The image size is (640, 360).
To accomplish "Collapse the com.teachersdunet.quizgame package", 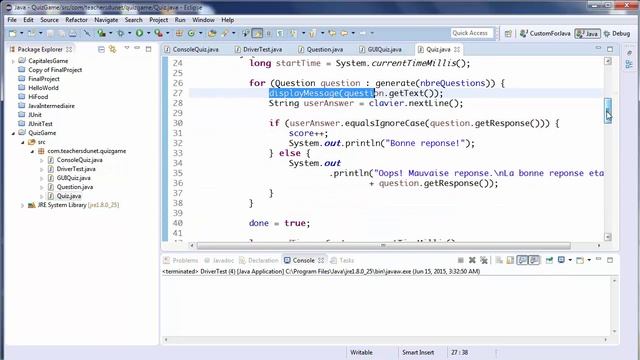I will pos(32,151).
